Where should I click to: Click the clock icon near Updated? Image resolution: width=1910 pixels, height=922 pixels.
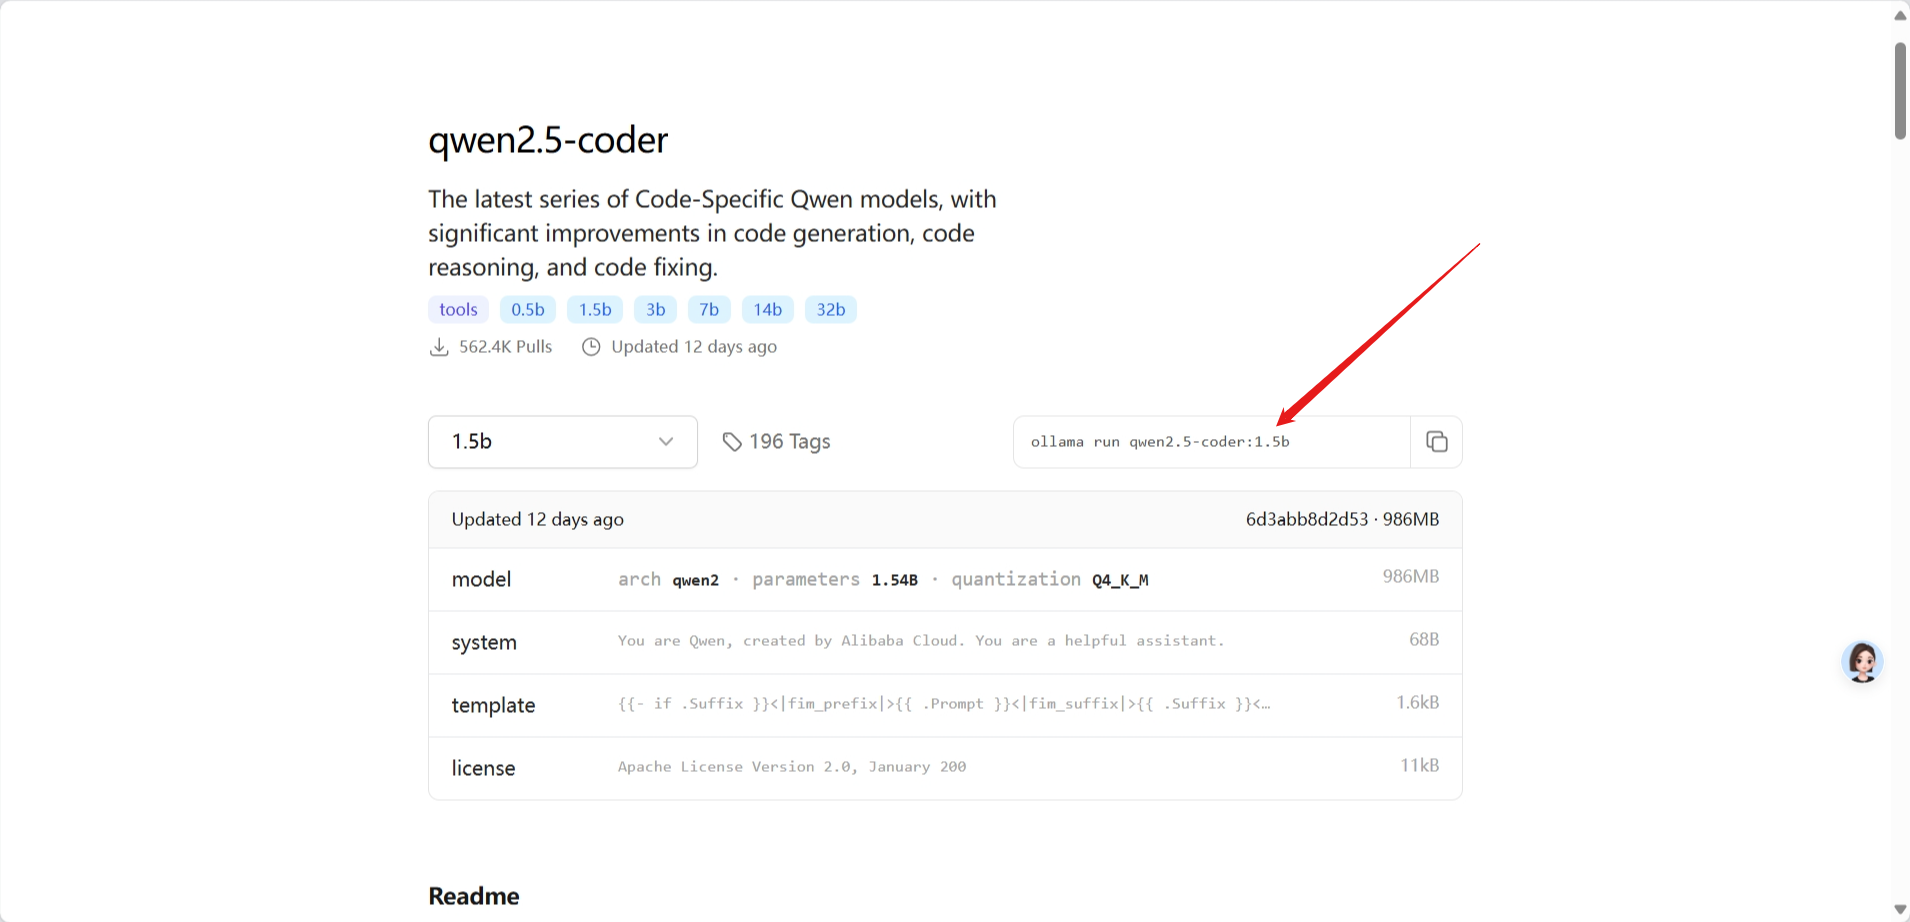(591, 347)
